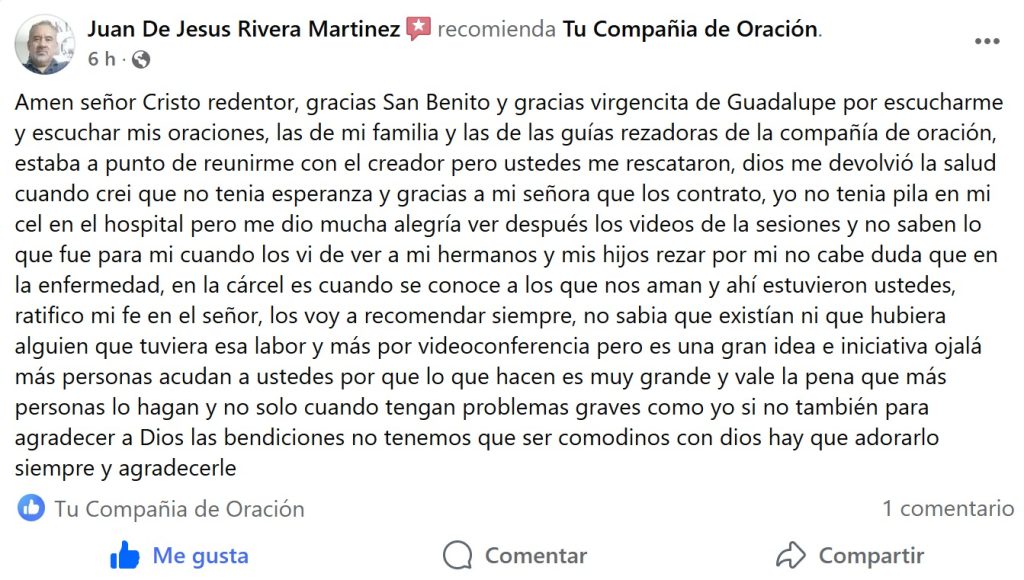Expand the "1 comentario" comments
The height and width of the screenshot is (580, 1024).
pyautogui.click(x=947, y=508)
